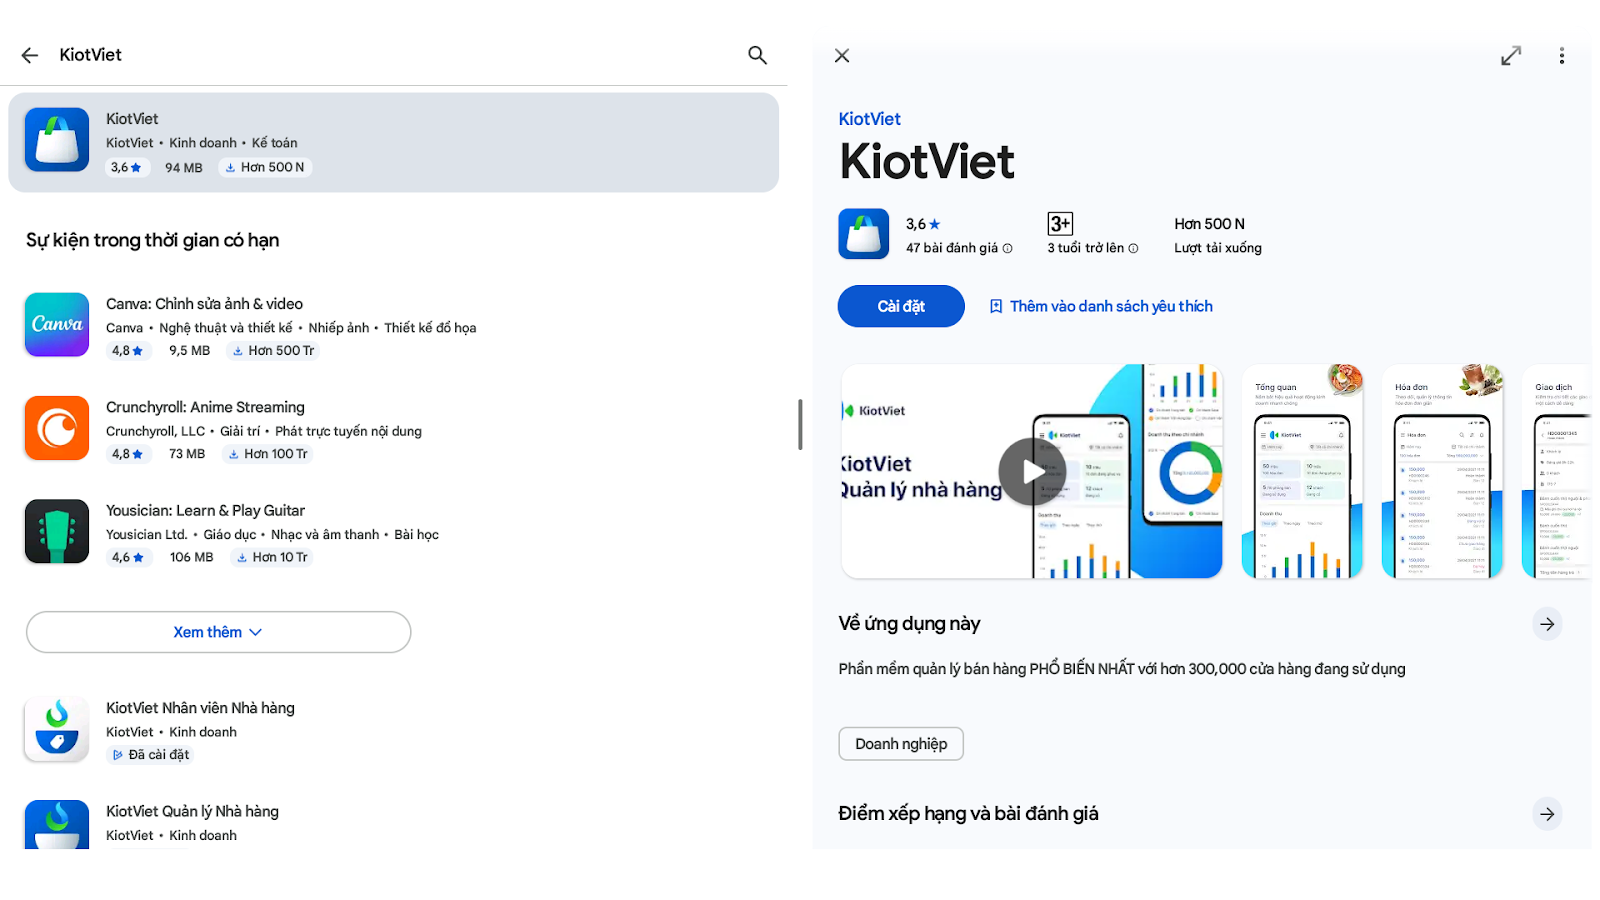Viewport: 1600px width, 900px height.
Task: Click Điểm xếp hạng và bài đánh giá heading
Action: pyautogui.click(x=968, y=814)
